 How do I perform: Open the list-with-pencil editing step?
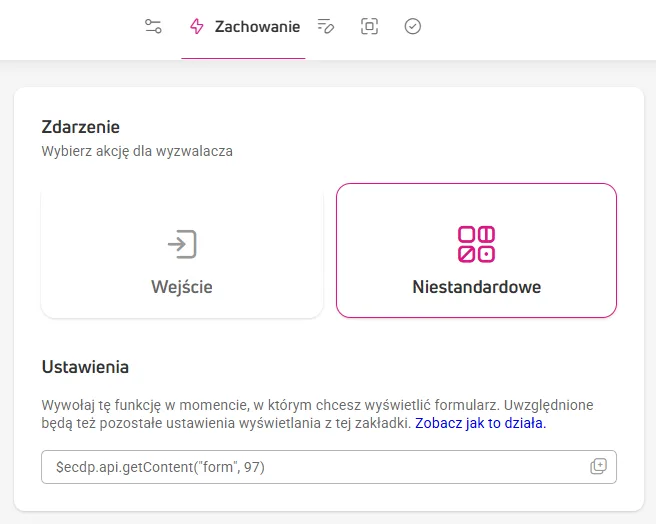pyautogui.click(x=326, y=26)
